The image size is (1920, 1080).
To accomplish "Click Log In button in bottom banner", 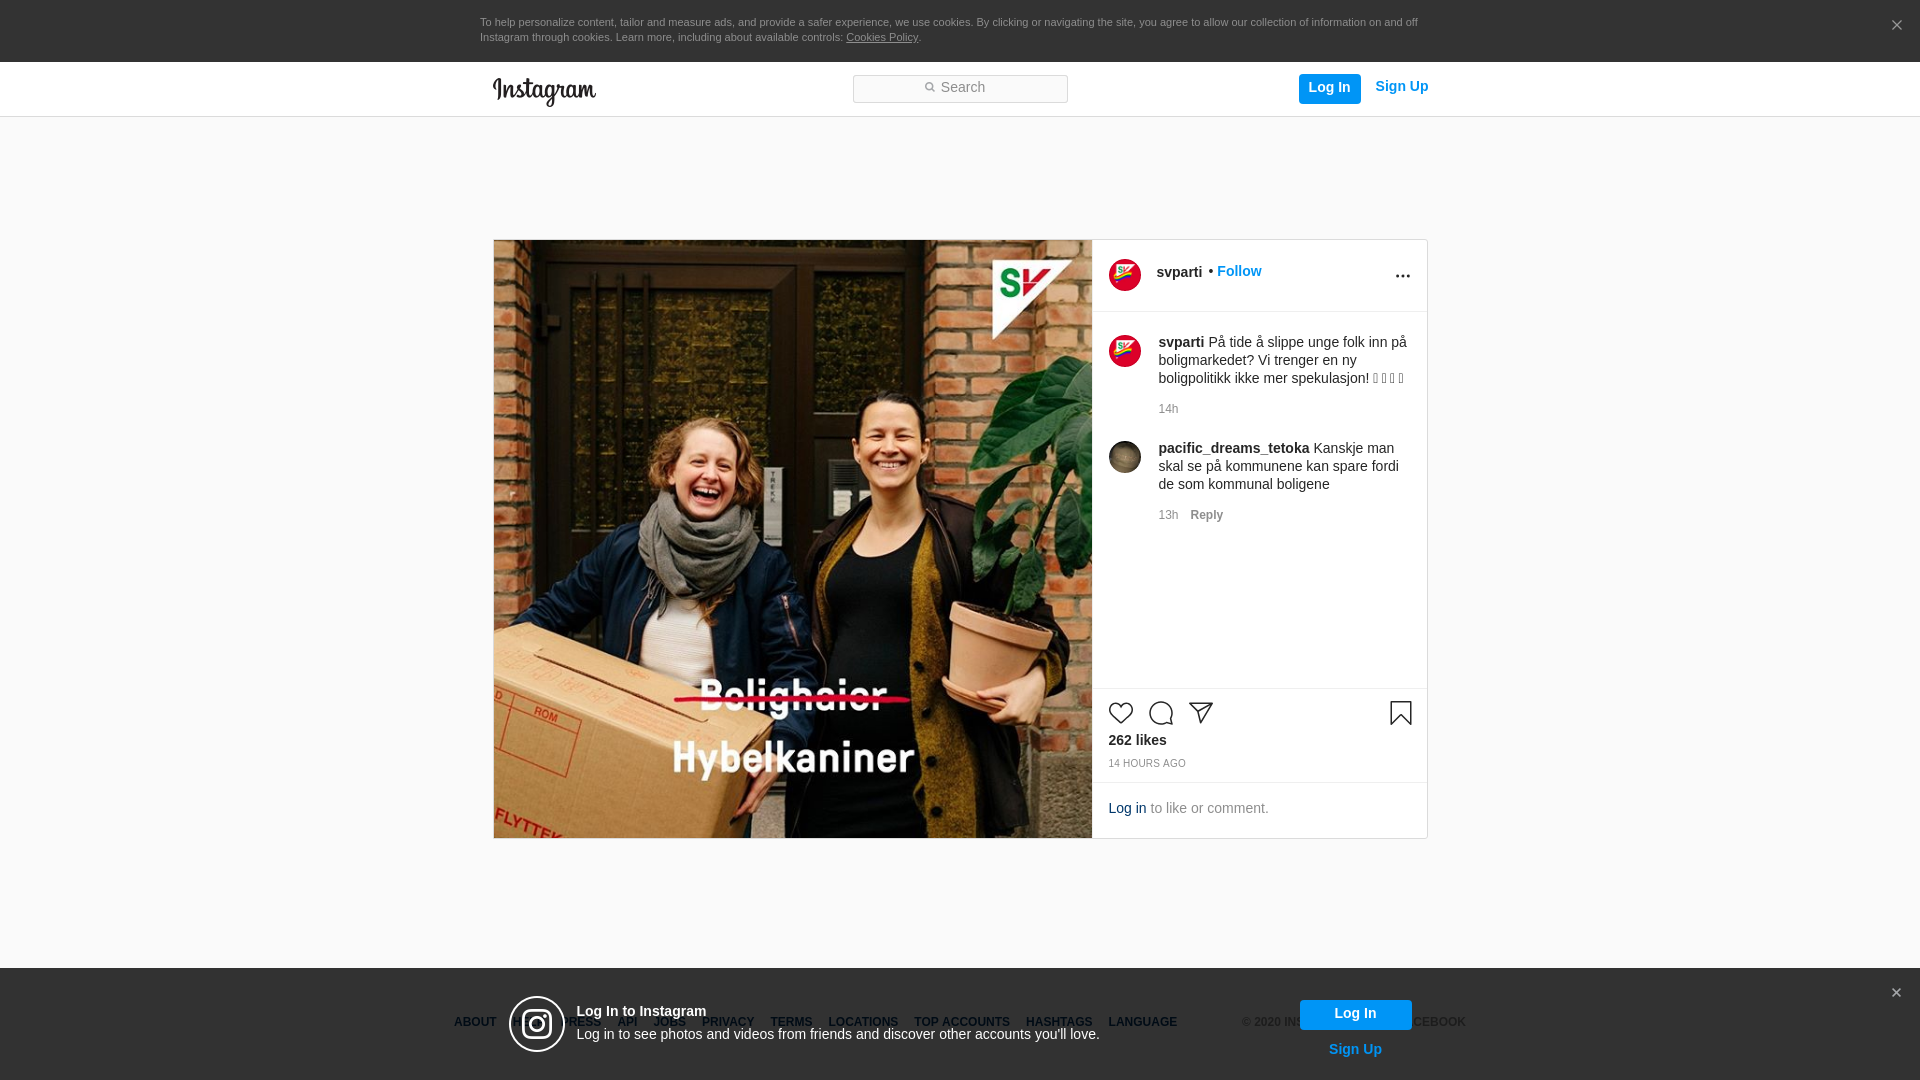I will (x=1355, y=1015).
